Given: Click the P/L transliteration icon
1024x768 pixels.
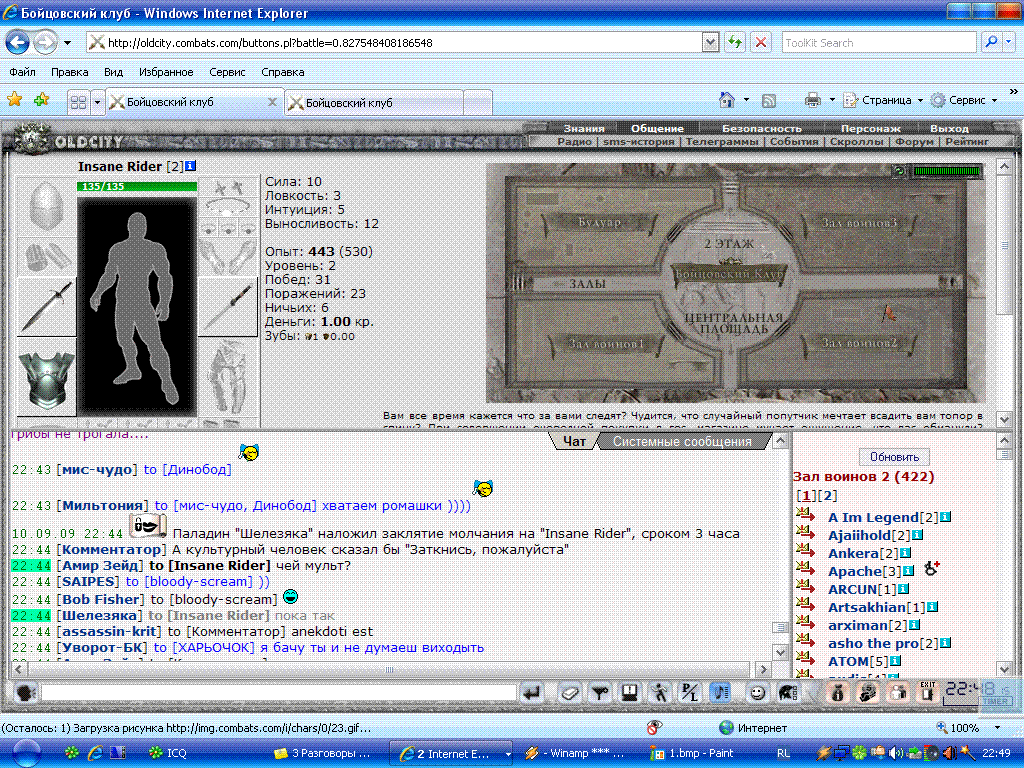Looking at the screenshot, I should click(x=690, y=692).
